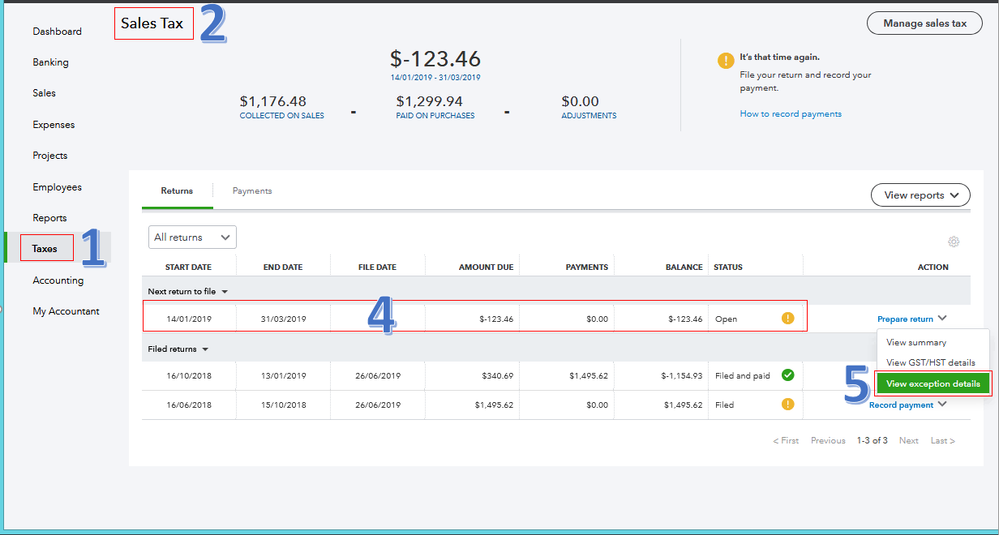Image resolution: width=999 pixels, height=535 pixels.
Task: Click the Prepare return link
Action: coord(905,319)
